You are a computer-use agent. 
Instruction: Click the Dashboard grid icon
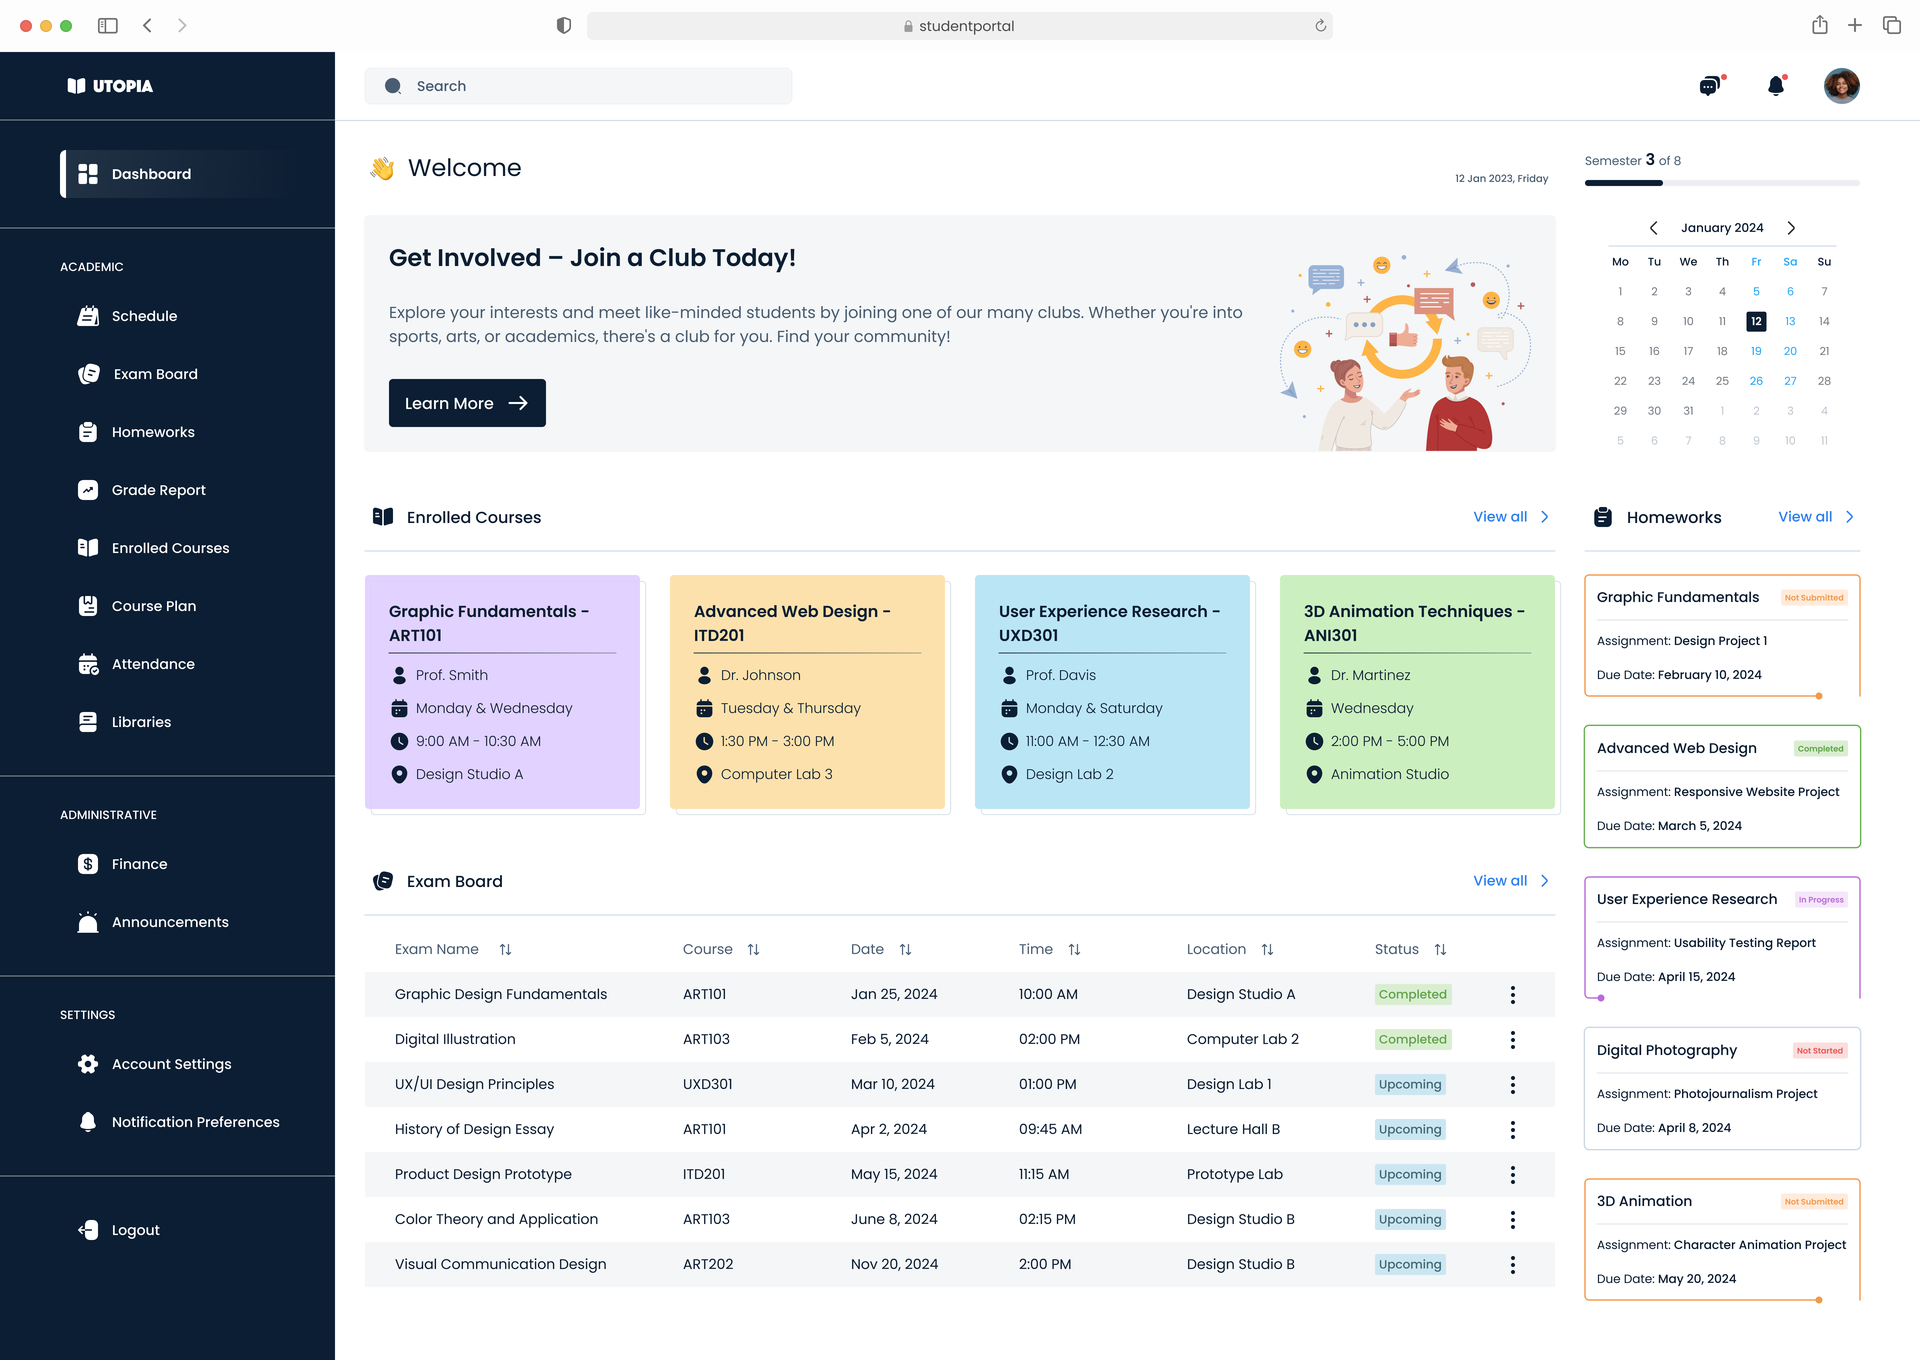point(88,174)
